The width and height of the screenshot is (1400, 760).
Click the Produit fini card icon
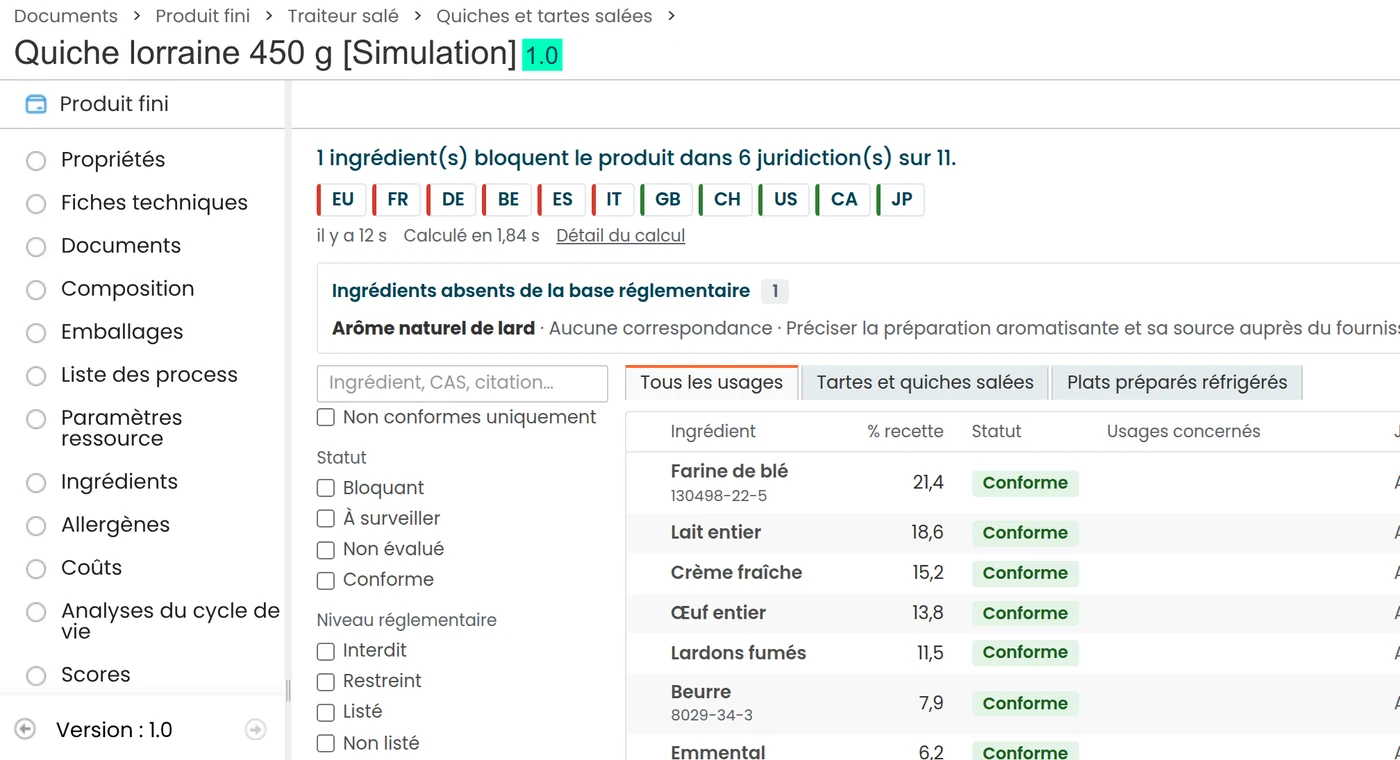pos(36,104)
